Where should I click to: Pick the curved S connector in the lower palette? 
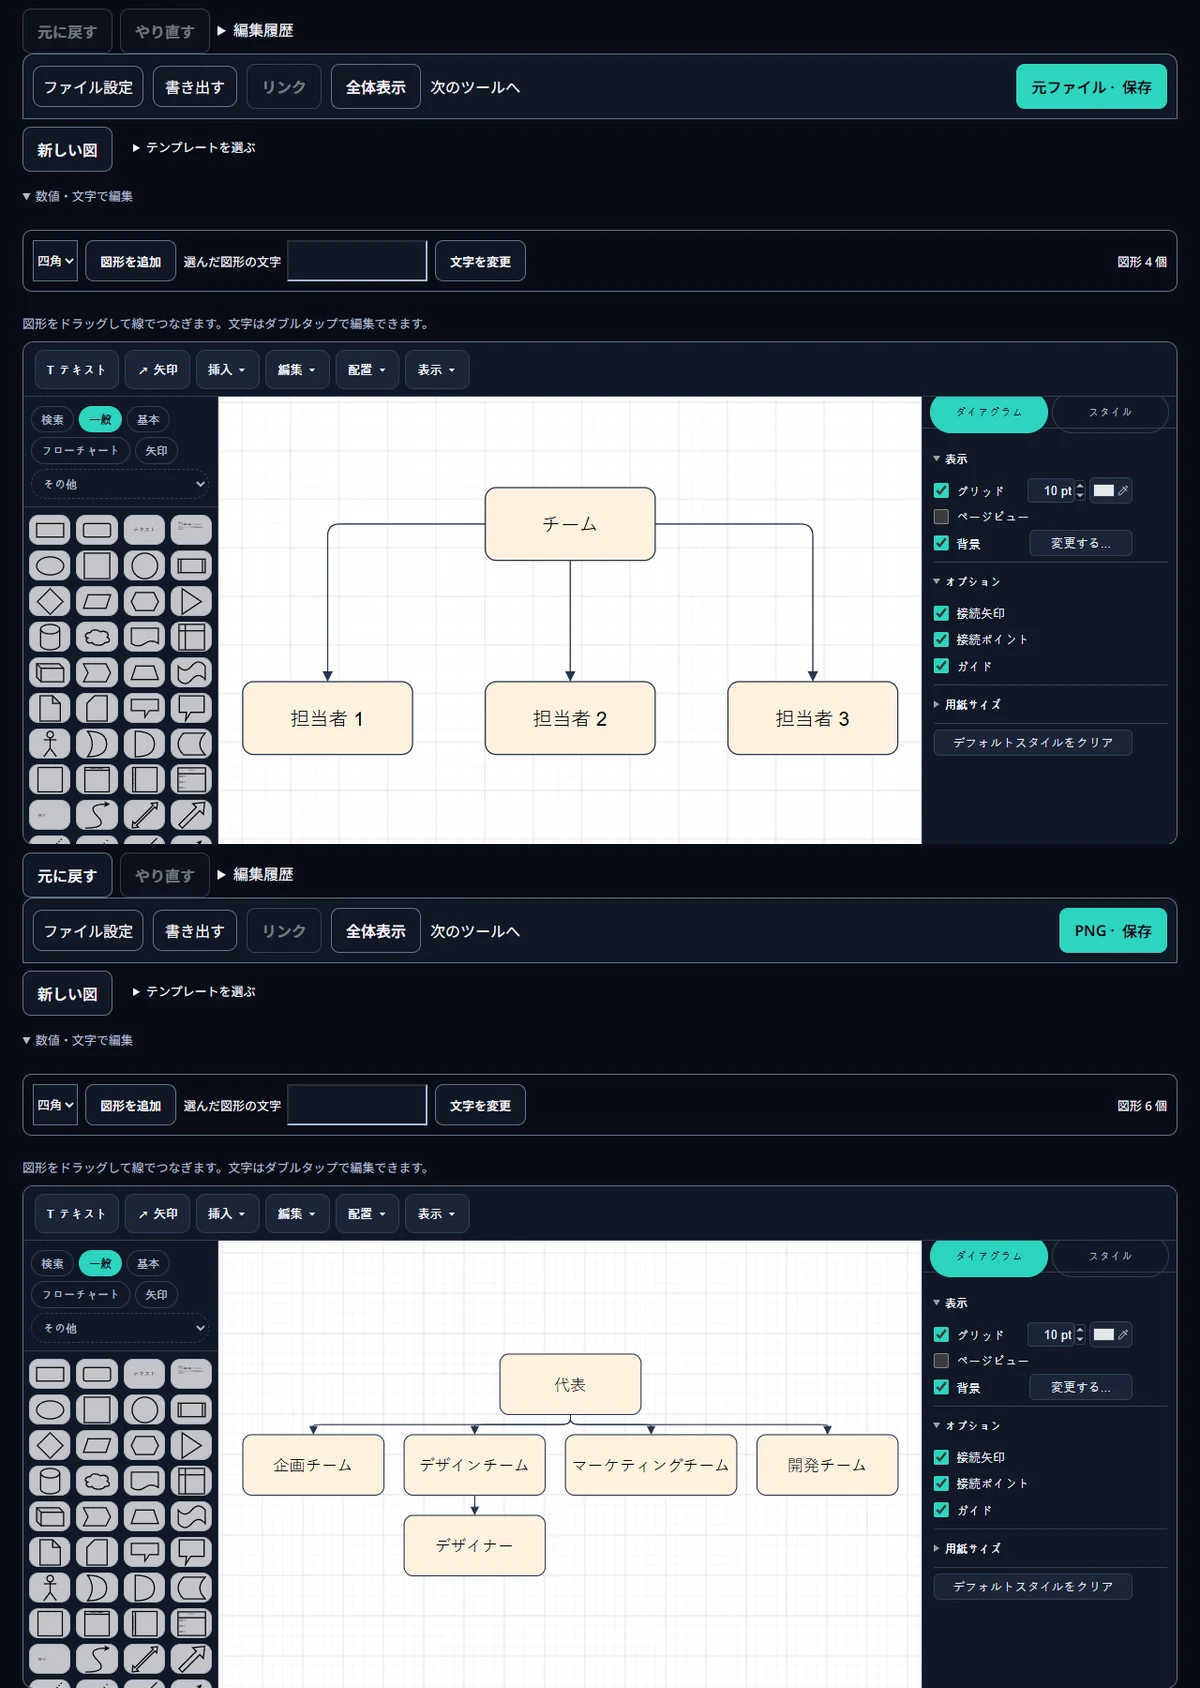click(x=97, y=1659)
